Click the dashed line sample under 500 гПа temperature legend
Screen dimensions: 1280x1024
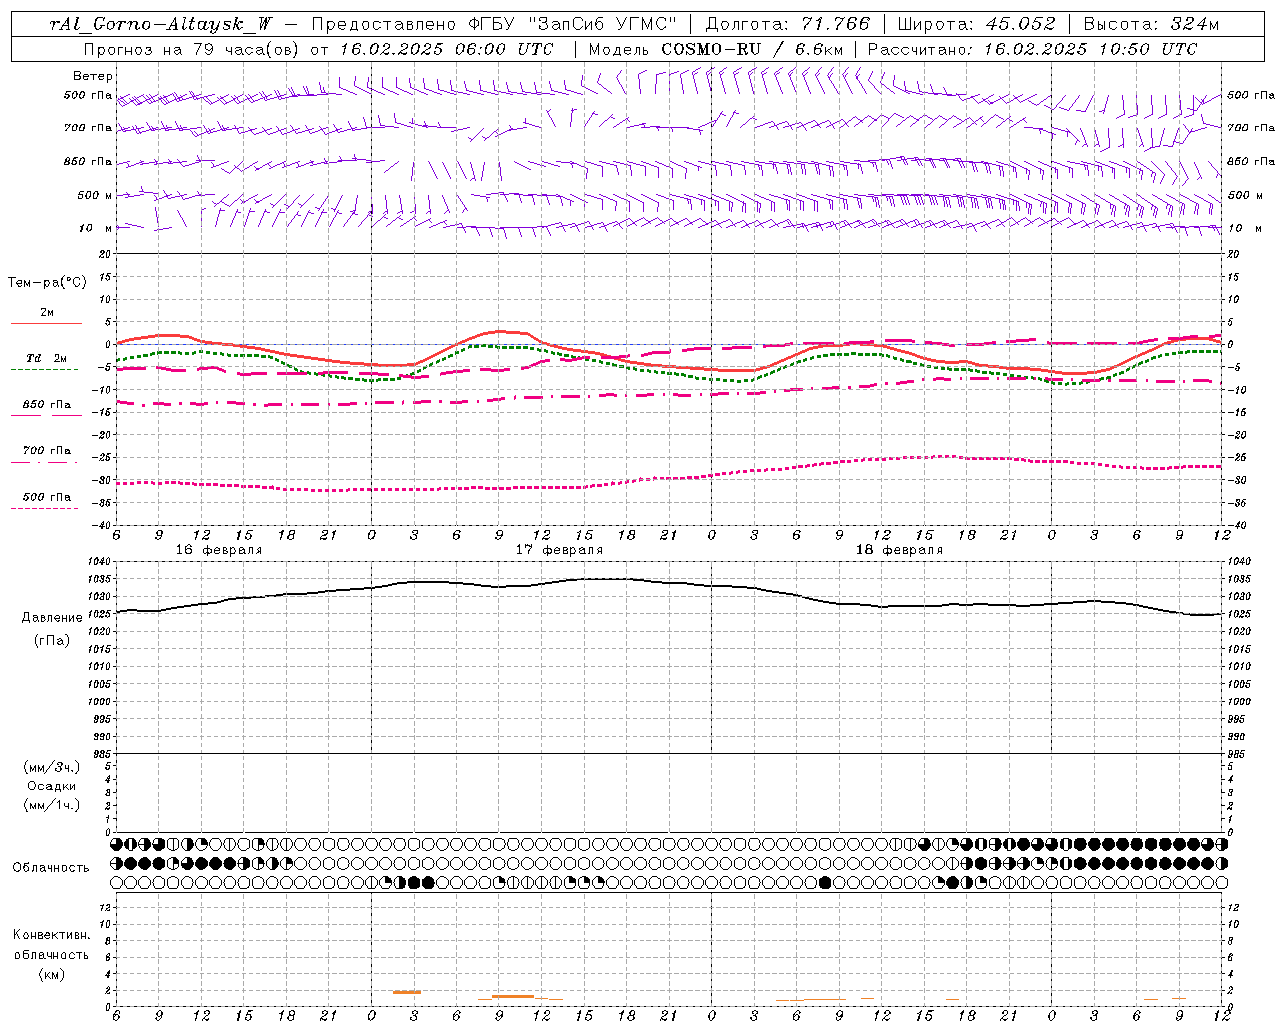(44, 509)
